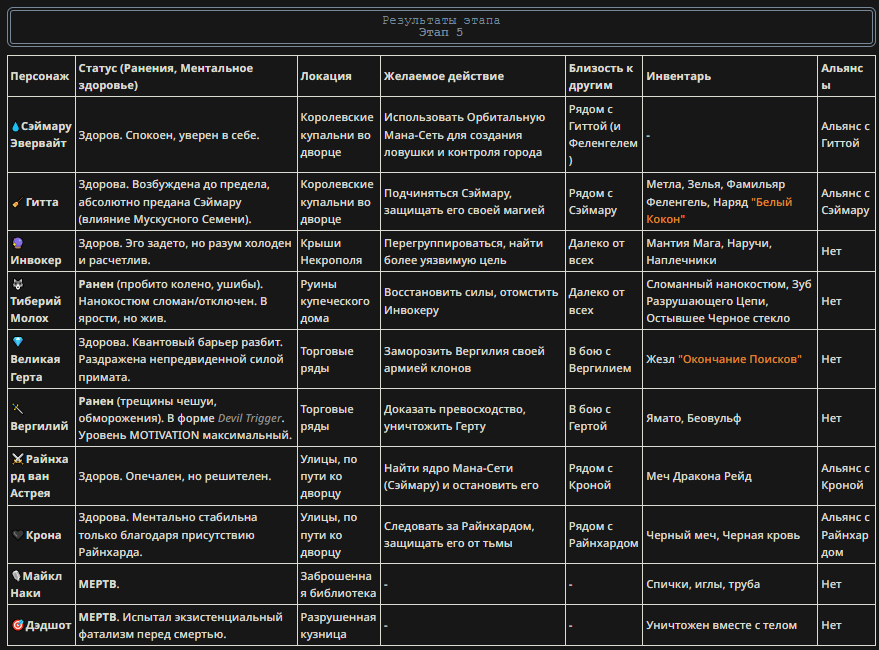Click the water drop emoji beside Сэймару
The height and width of the screenshot is (650, 879).
[15, 127]
